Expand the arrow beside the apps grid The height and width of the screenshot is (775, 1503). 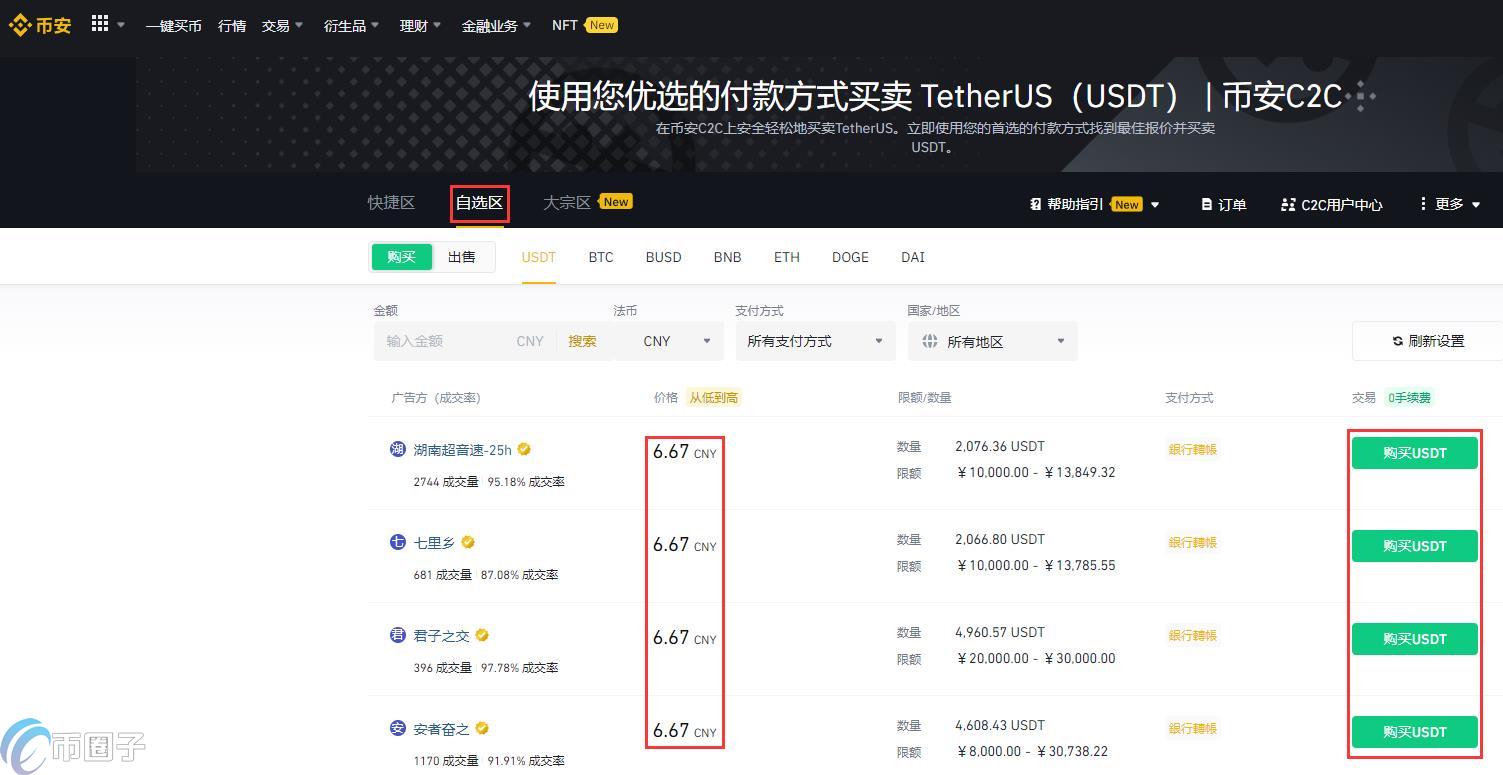point(121,25)
